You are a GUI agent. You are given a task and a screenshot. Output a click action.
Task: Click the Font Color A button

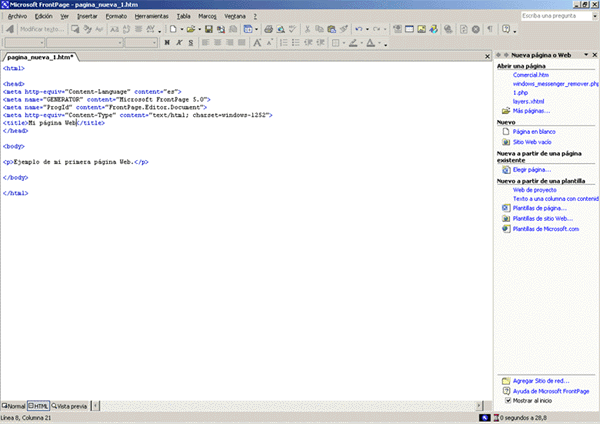pos(371,42)
